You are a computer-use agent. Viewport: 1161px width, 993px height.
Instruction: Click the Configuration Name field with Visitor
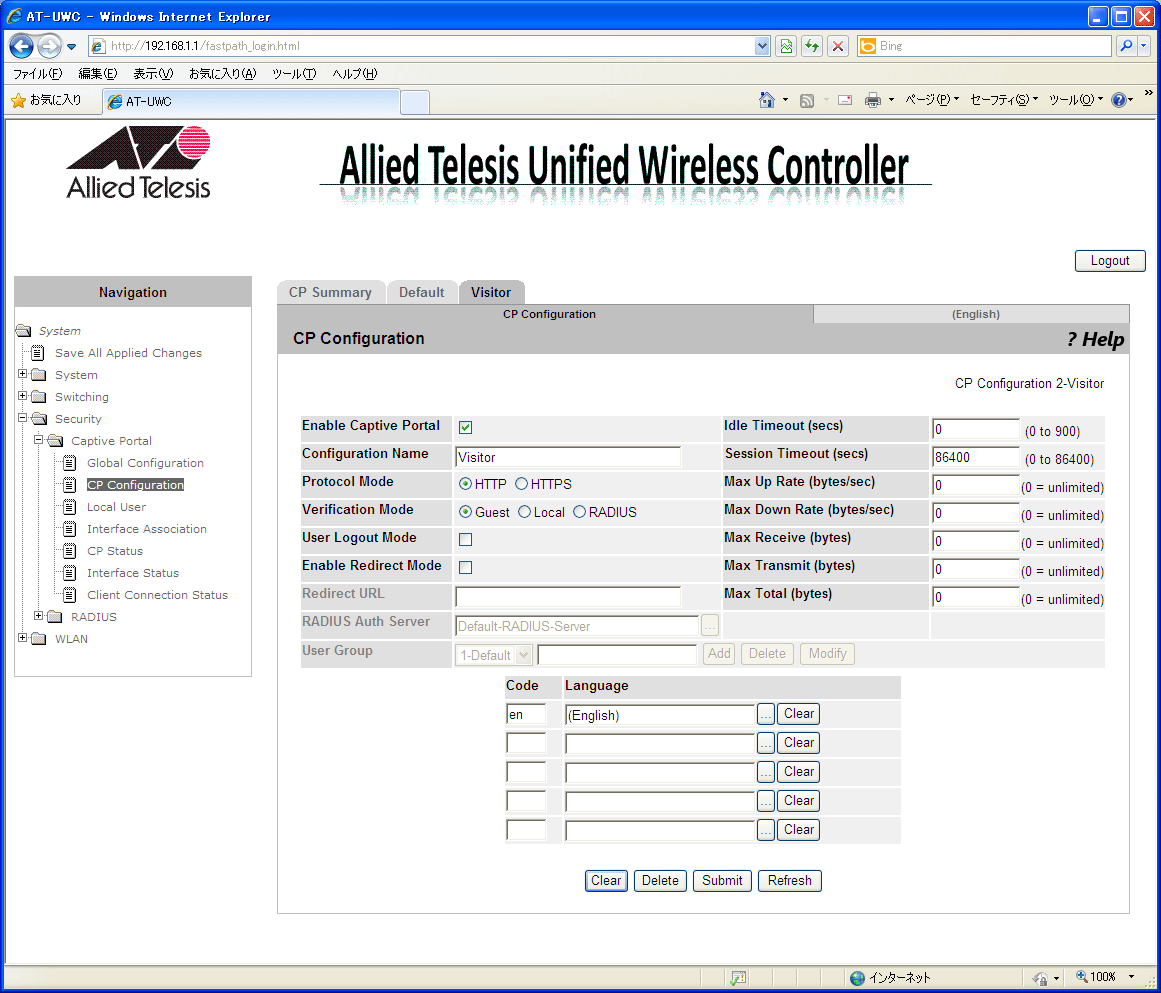(568, 457)
